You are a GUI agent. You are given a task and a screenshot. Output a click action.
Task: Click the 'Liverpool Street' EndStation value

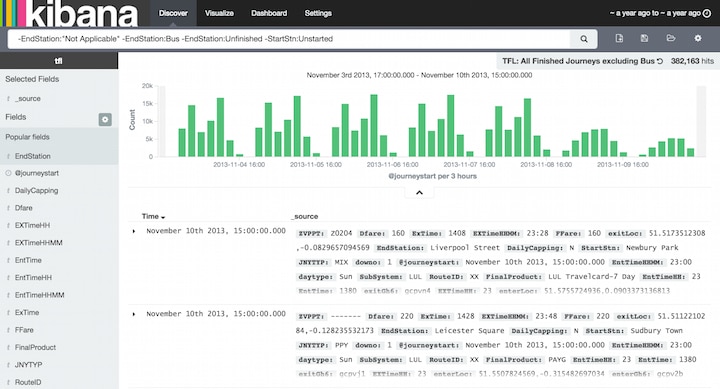pyautogui.click(x=465, y=248)
